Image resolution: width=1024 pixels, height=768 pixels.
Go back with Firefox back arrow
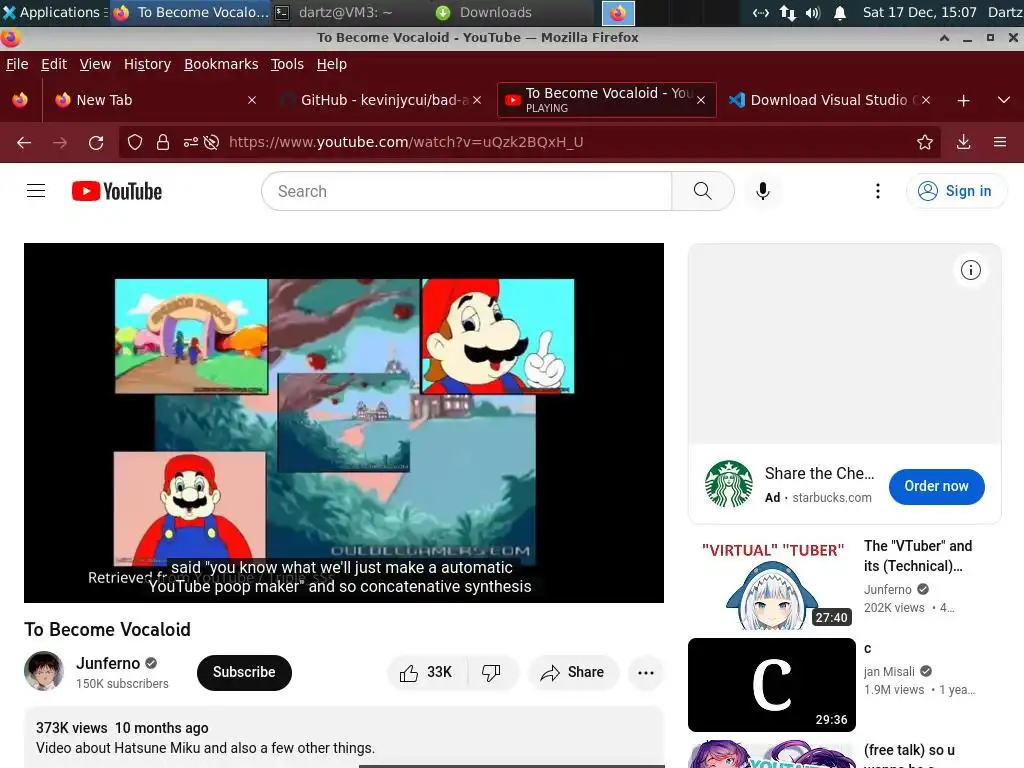(x=24, y=142)
